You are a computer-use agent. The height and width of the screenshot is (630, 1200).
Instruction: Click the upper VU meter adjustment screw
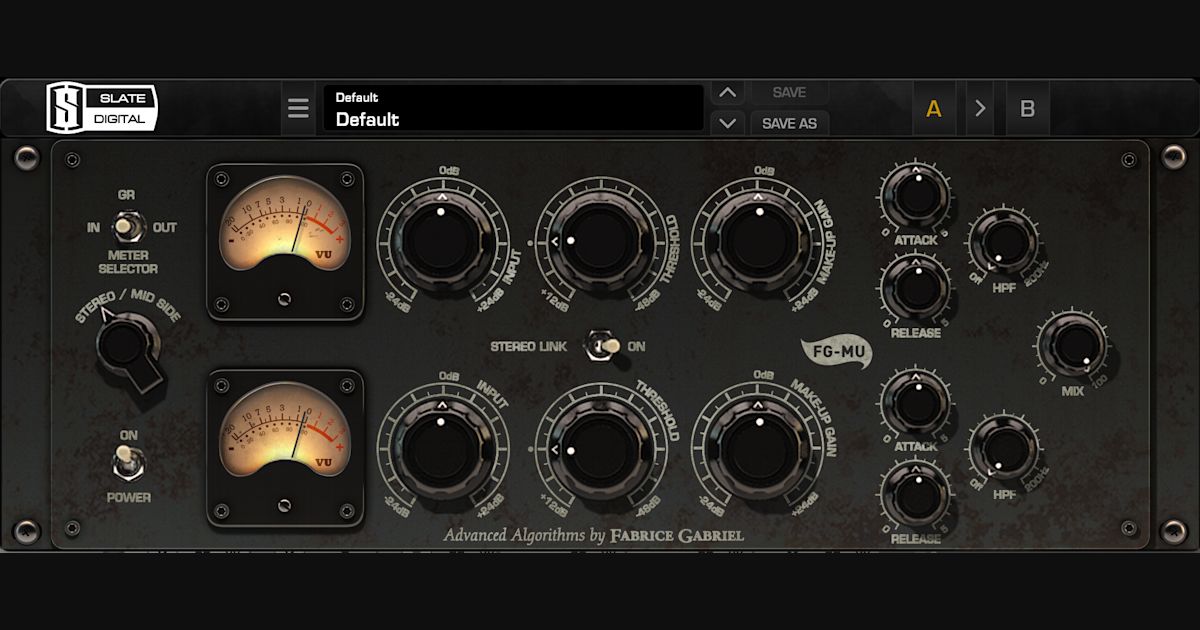pos(285,298)
